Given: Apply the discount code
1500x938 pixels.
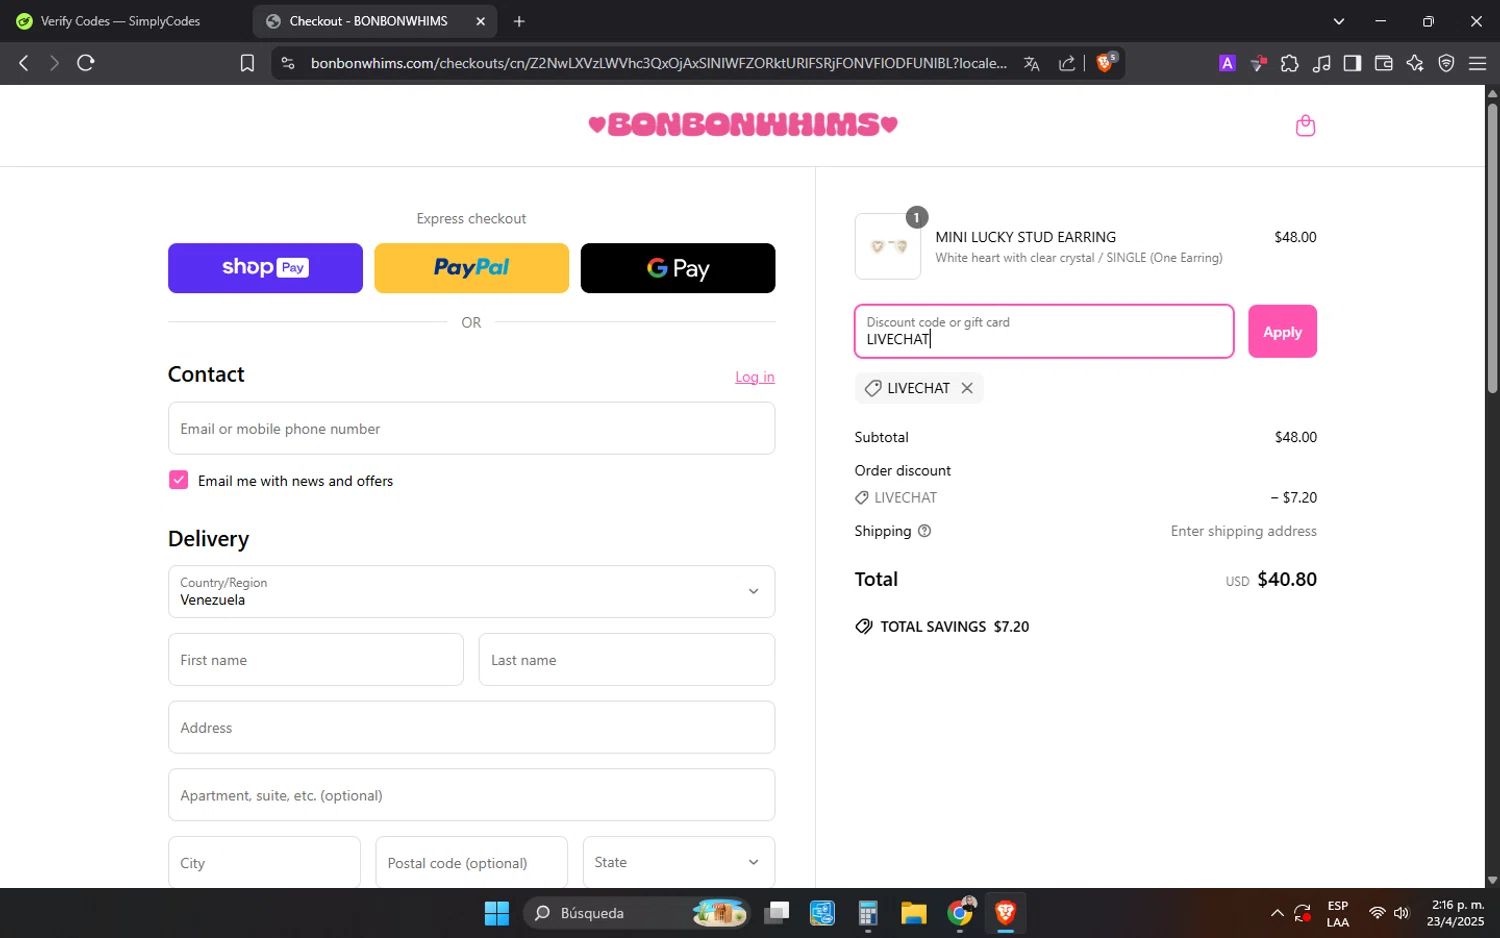Looking at the screenshot, I should click(1282, 332).
